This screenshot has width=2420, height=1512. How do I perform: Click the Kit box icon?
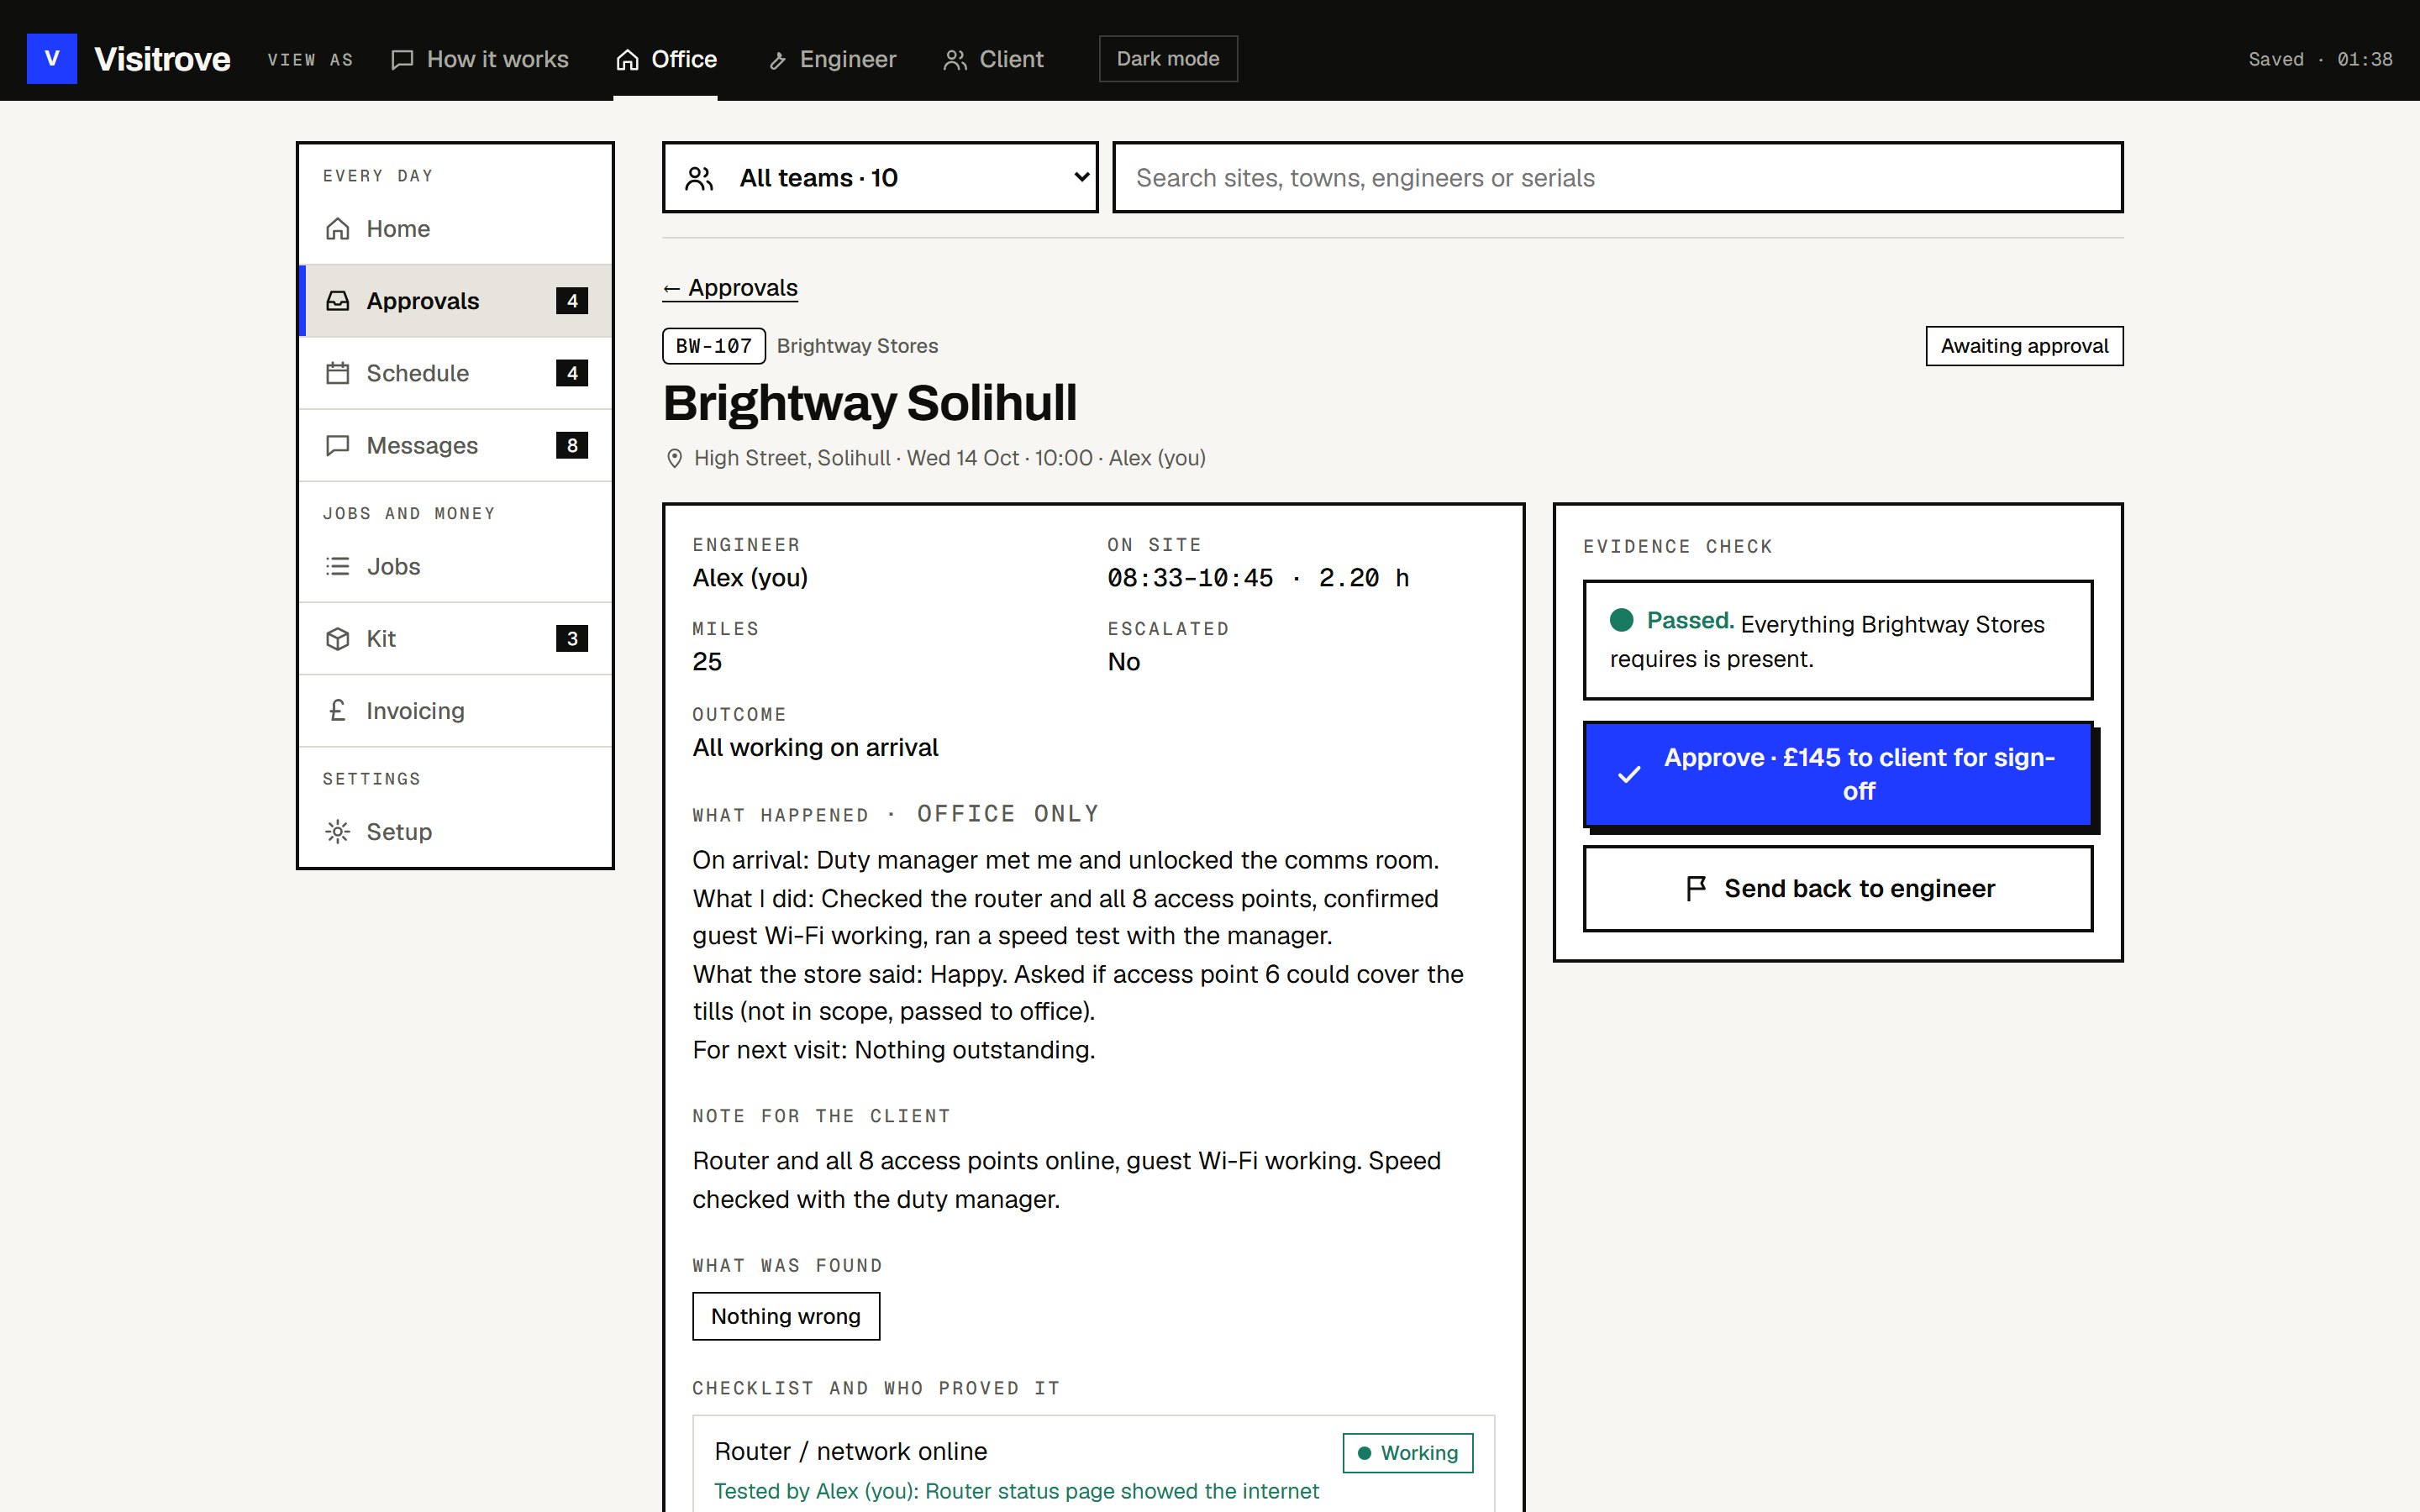(x=338, y=638)
